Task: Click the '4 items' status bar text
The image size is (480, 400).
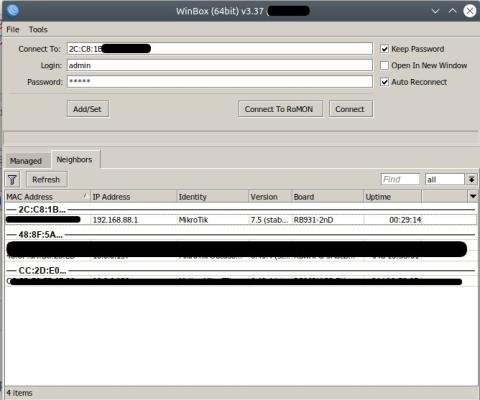Action: (x=19, y=393)
